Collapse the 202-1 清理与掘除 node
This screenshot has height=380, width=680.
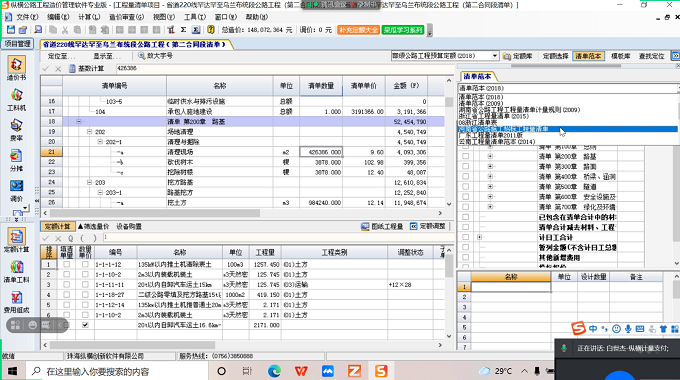(100, 142)
